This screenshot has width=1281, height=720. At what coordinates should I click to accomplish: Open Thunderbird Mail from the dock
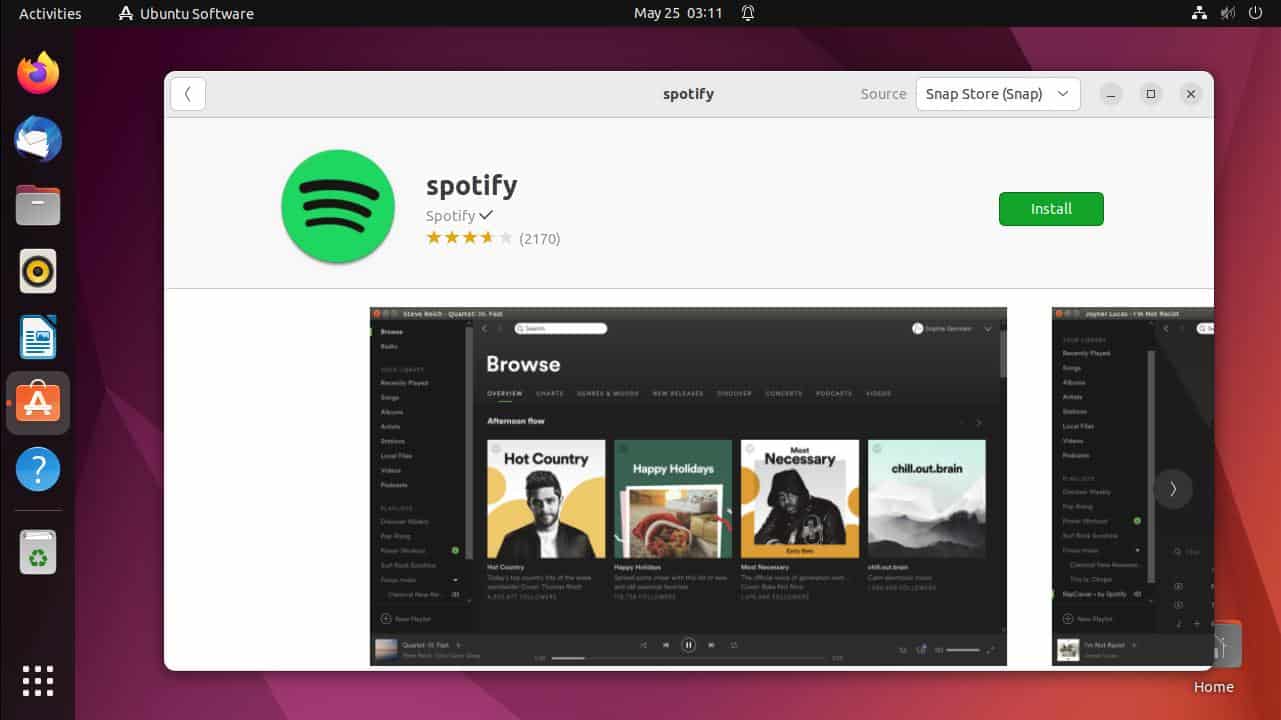point(38,139)
